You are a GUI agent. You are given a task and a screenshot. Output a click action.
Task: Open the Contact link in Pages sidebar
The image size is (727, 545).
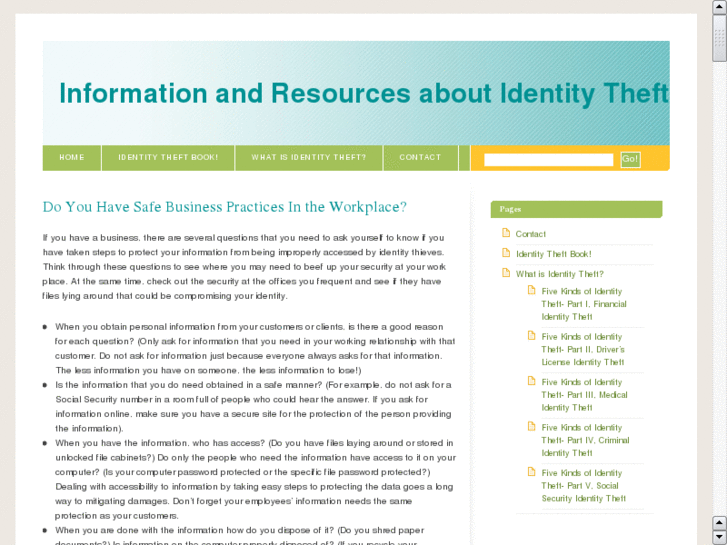coord(530,234)
